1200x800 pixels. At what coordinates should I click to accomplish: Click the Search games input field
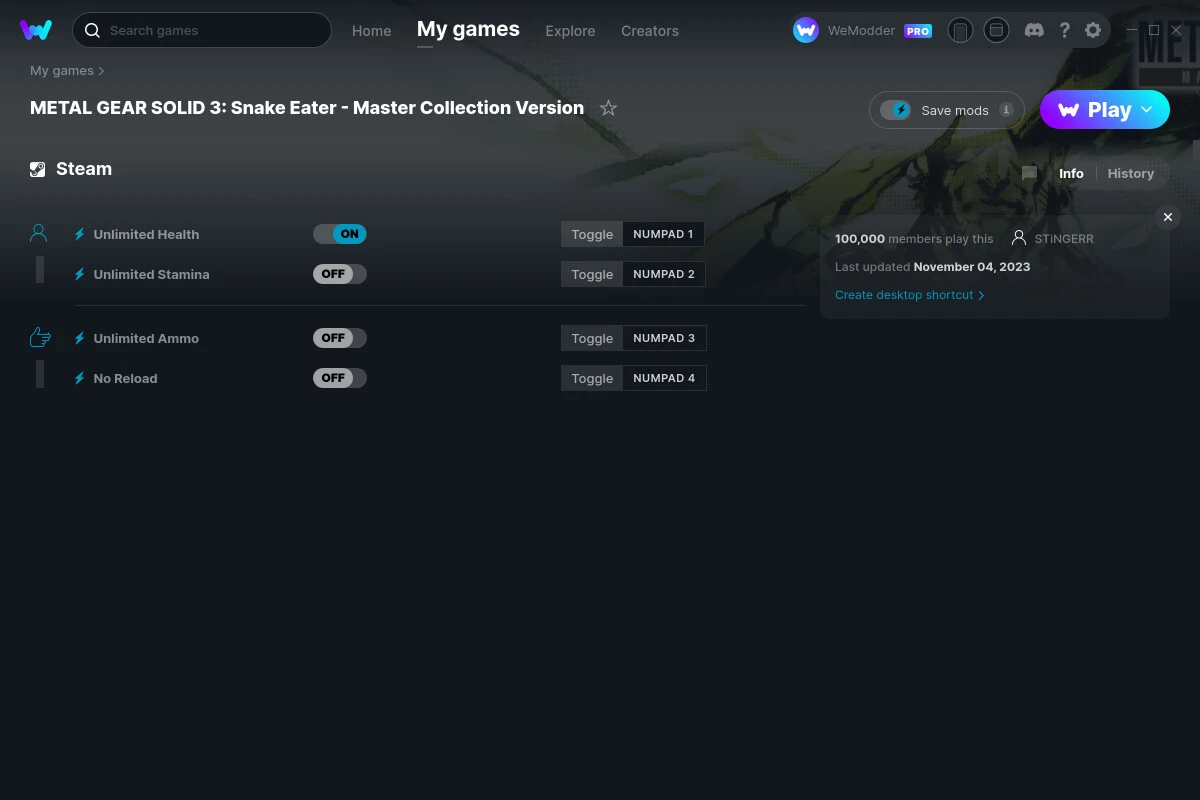(x=202, y=30)
